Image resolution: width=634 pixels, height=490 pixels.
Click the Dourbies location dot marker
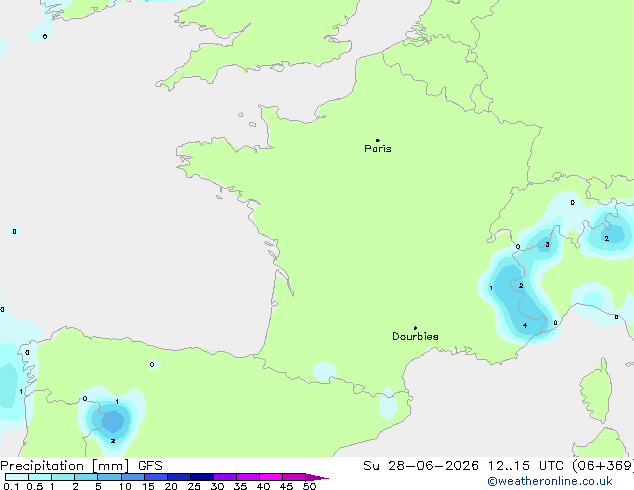click(x=415, y=328)
